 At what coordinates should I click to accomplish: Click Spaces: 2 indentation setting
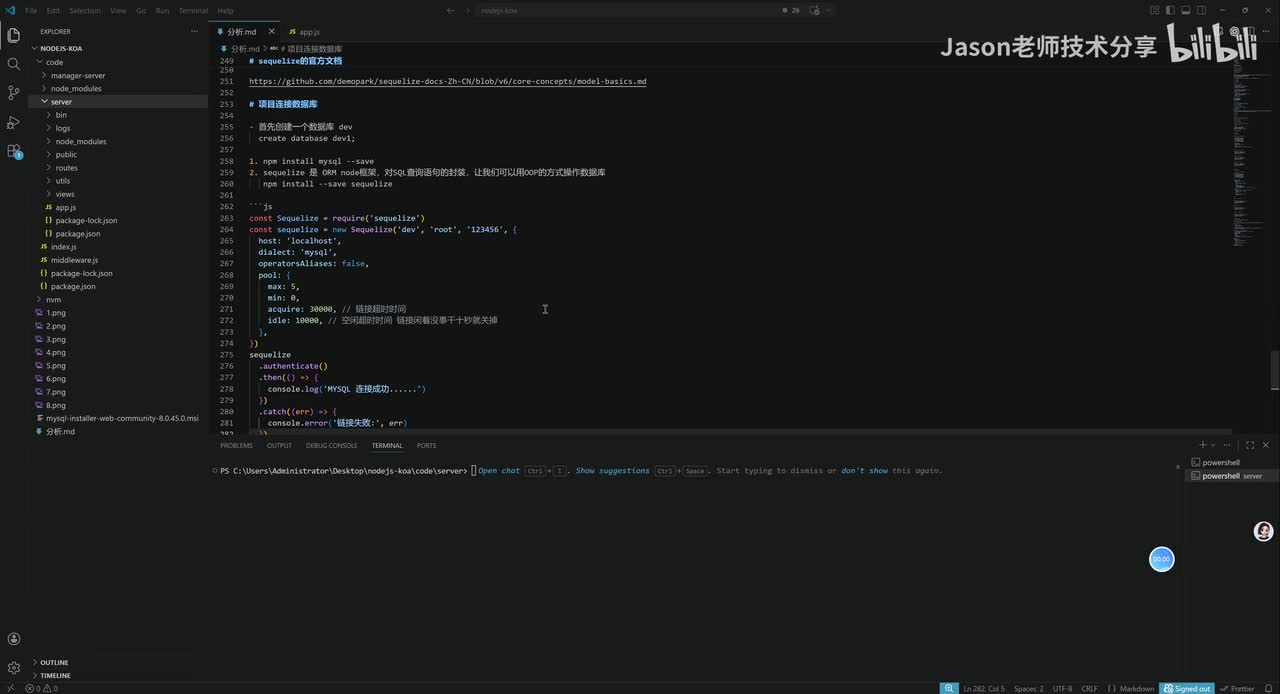point(1028,688)
